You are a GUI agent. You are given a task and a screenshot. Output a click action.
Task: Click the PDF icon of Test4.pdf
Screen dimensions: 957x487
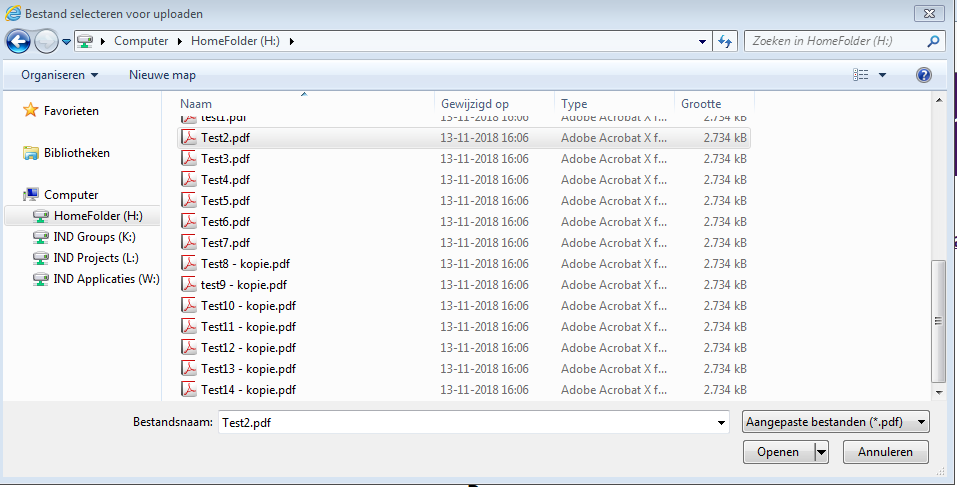(189, 179)
